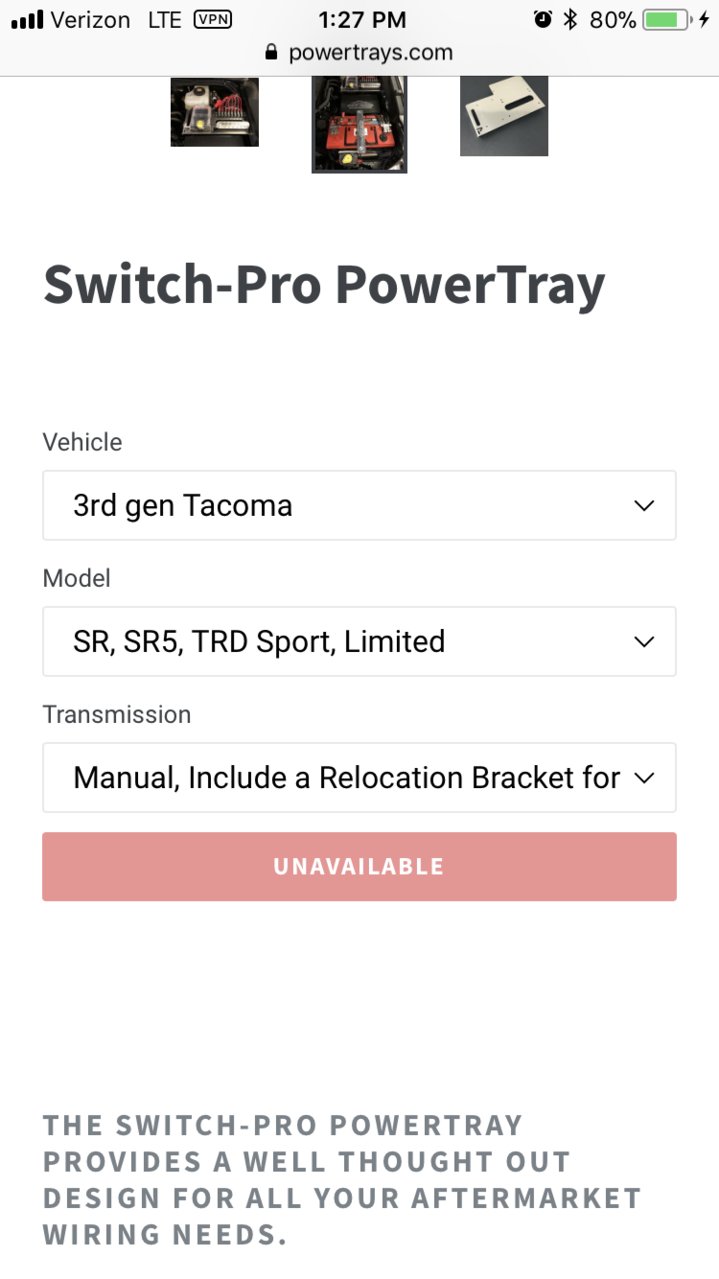Tap the padlock icon beside powertrays.com
Viewport: 719px width, 1279px height.
pyautogui.click(x=270, y=52)
